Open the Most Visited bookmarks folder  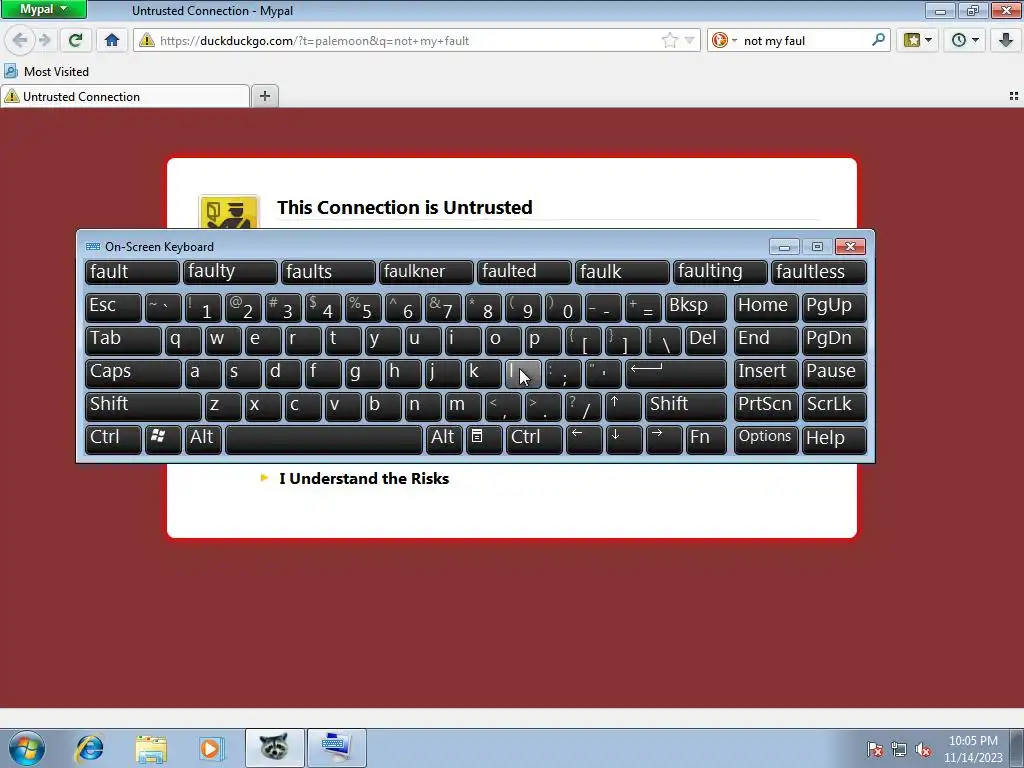click(x=46, y=71)
